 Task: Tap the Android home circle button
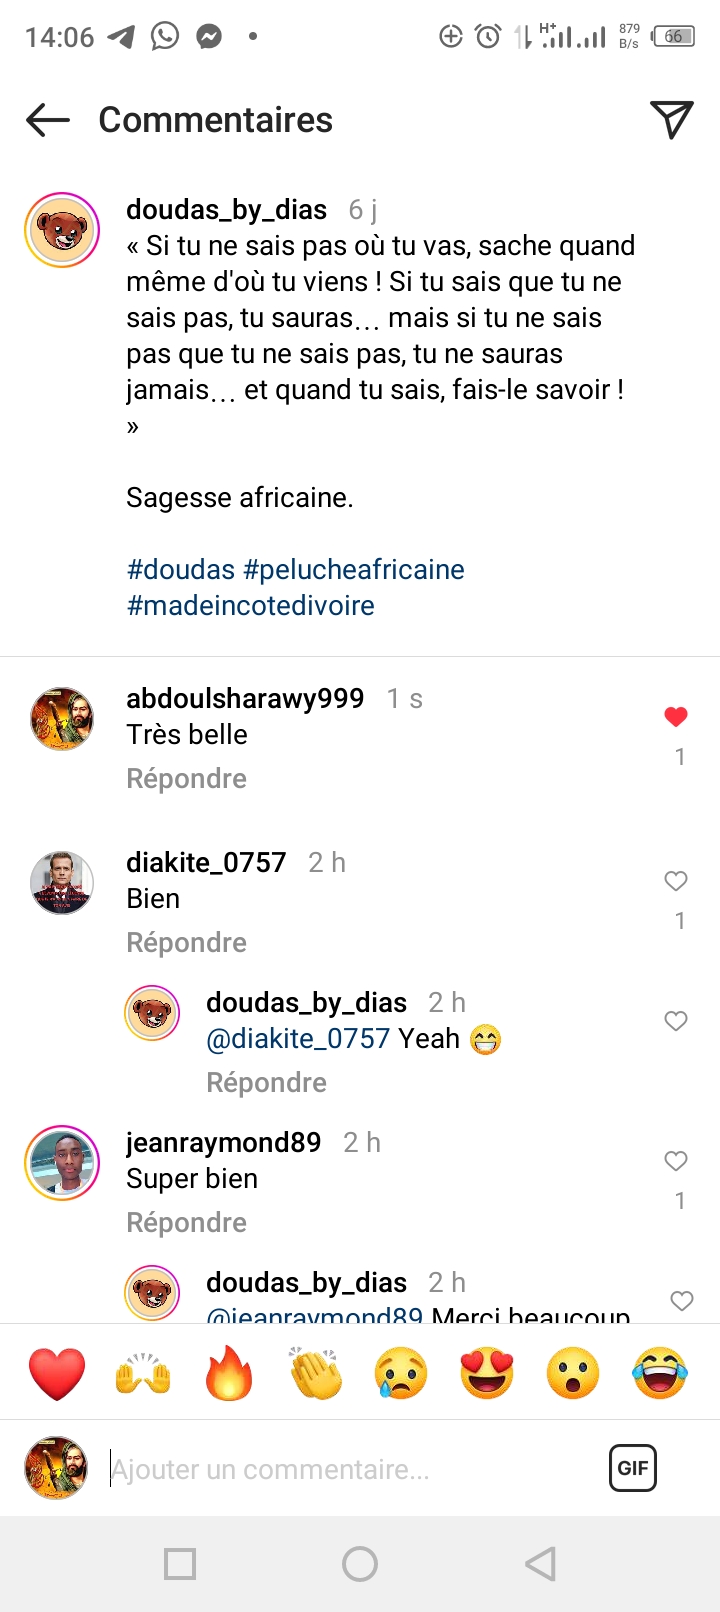[x=360, y=1564]
